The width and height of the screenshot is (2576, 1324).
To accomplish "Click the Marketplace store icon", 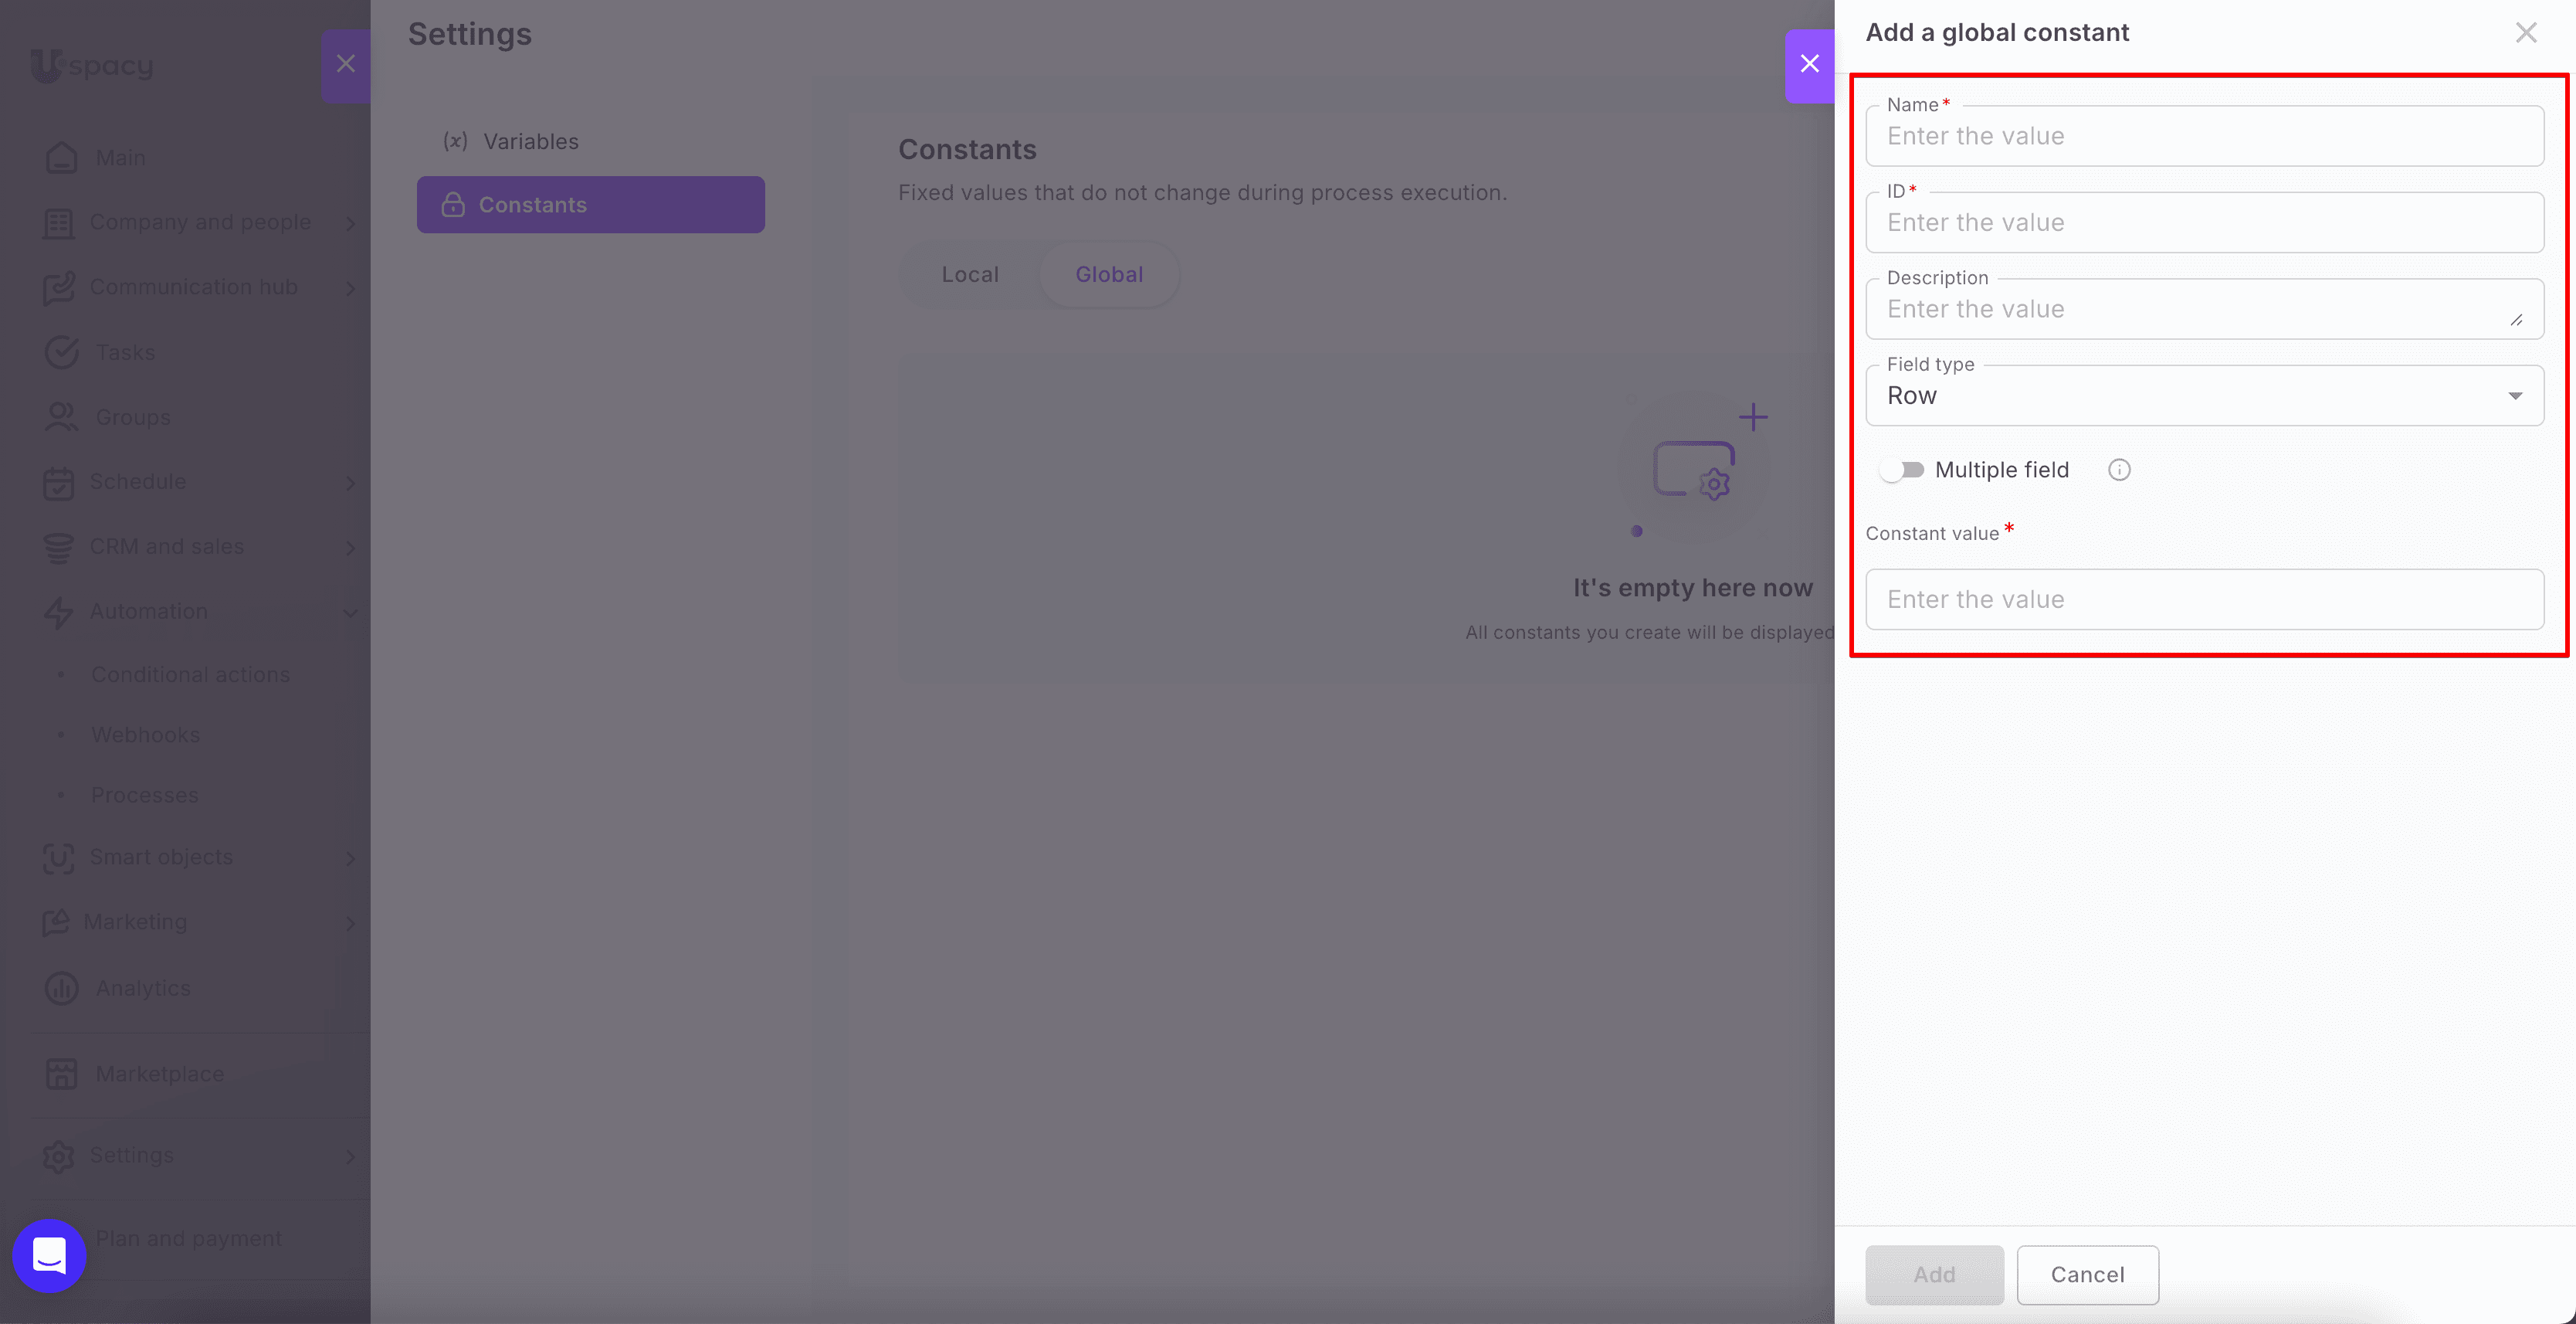I will (x=61, y=1074).
